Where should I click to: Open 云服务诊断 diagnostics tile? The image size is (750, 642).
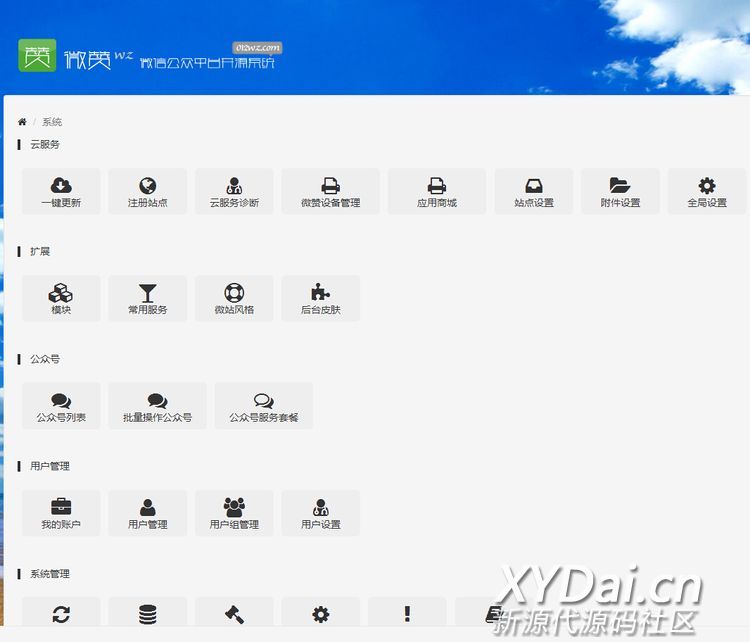(x=234, y=191)
